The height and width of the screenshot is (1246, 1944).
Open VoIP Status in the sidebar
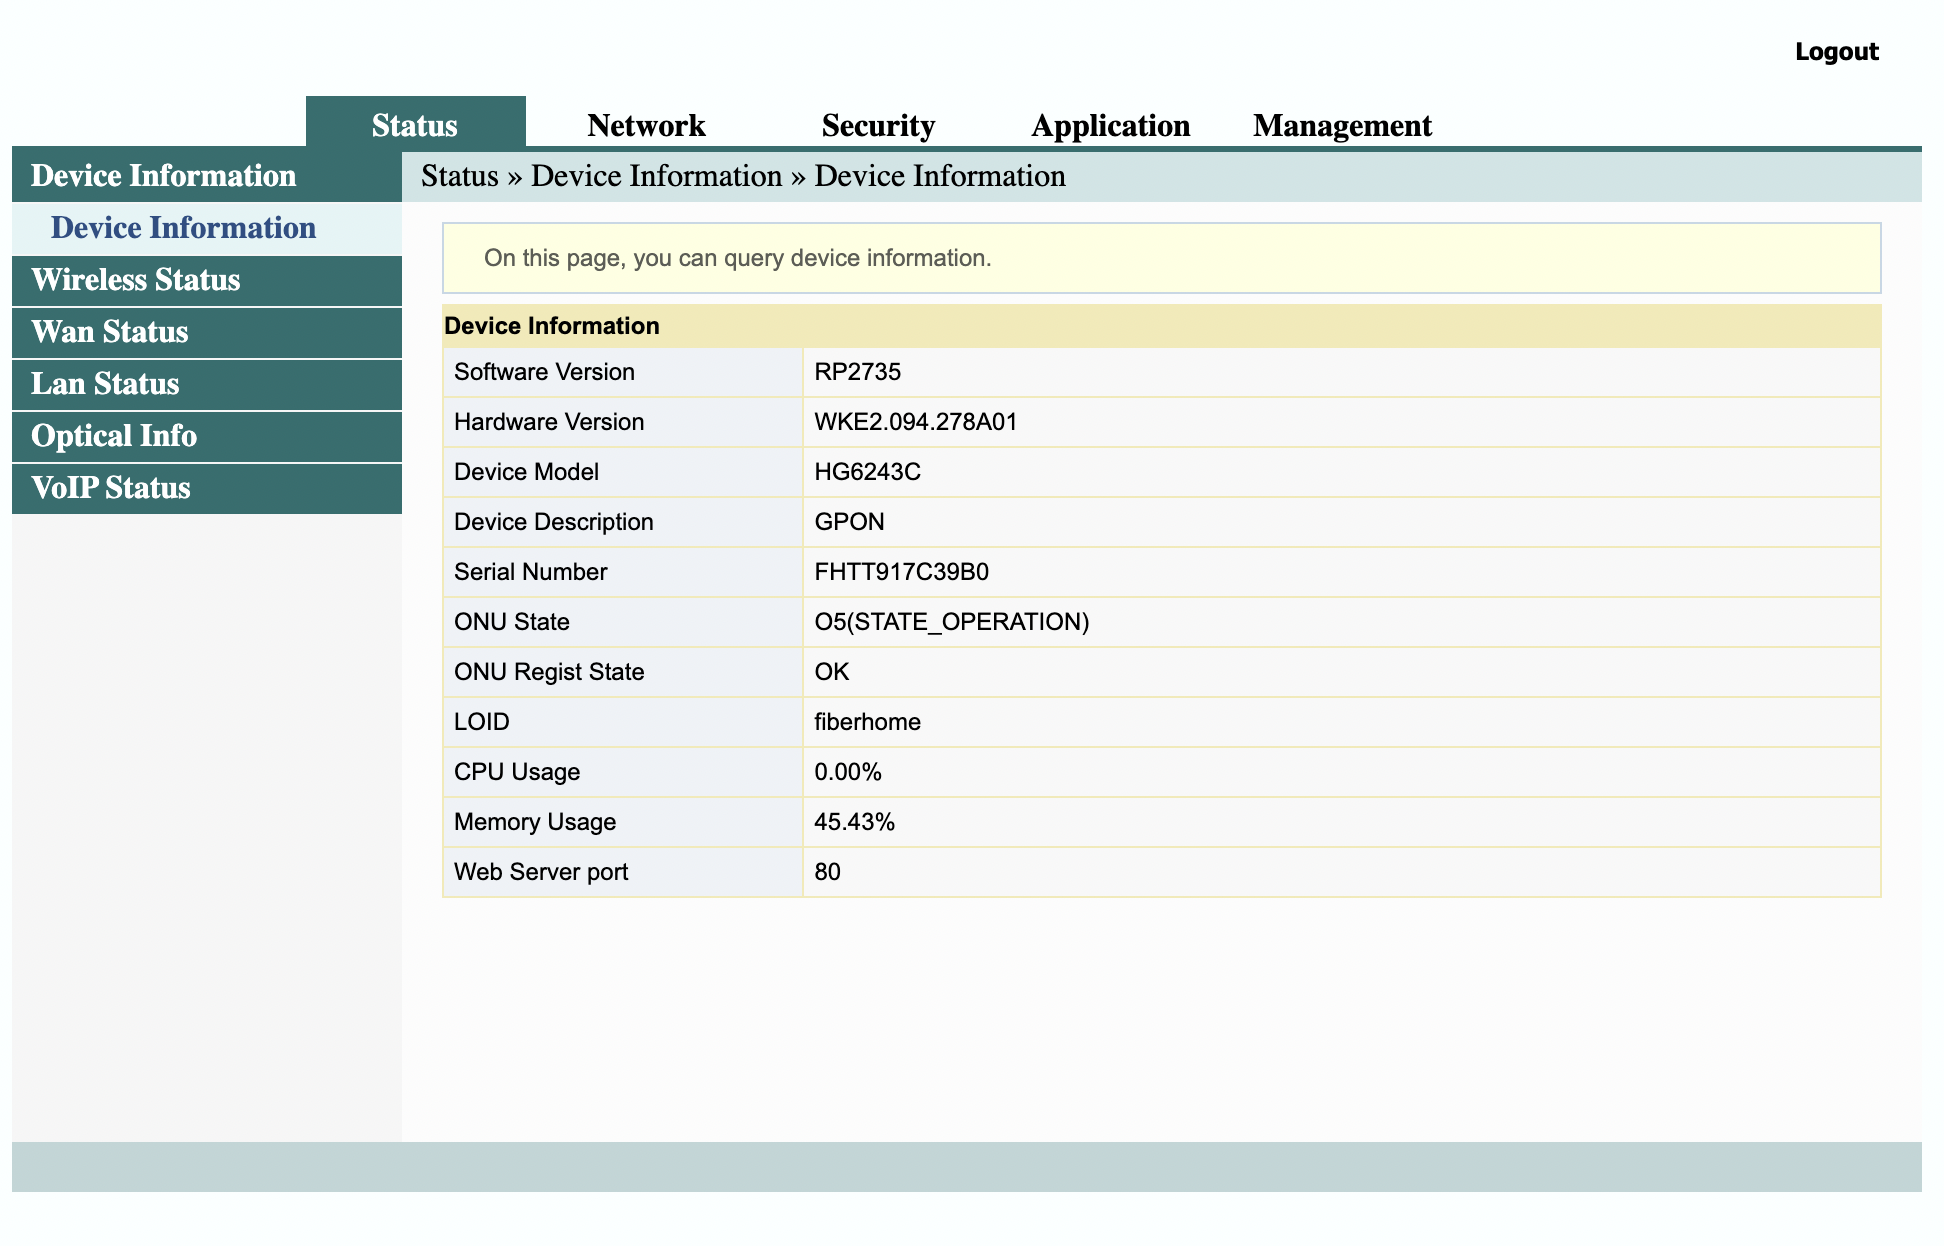(x=110, y=488)
